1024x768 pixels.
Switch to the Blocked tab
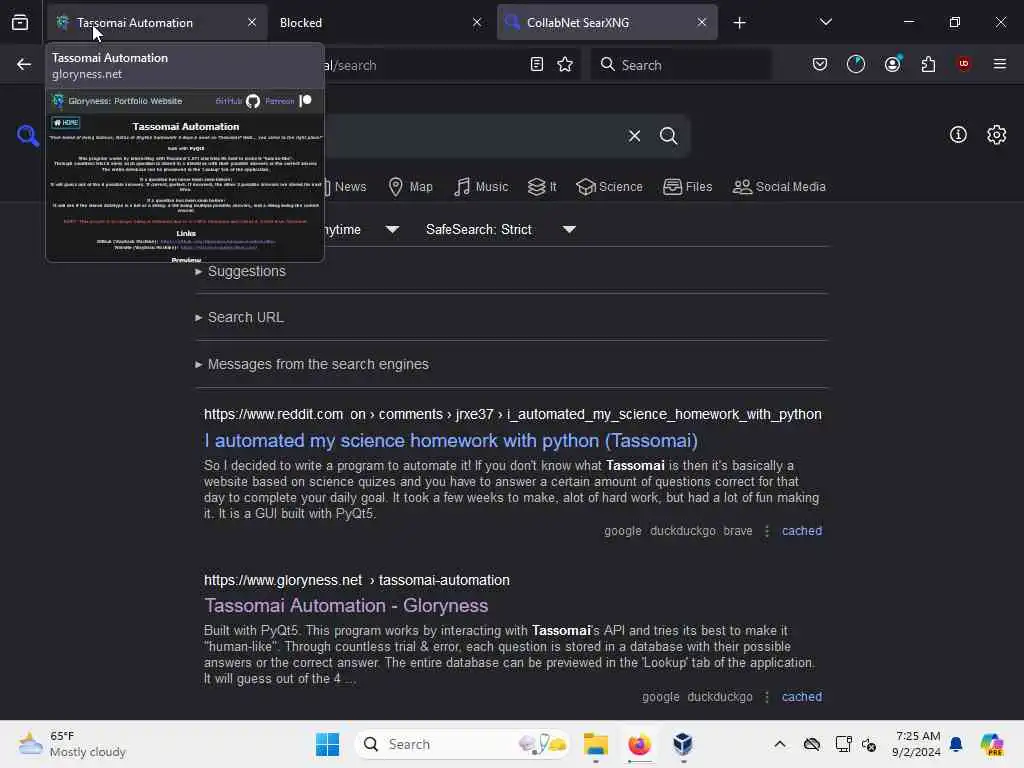pyautogui.click(x=381, y=22)
